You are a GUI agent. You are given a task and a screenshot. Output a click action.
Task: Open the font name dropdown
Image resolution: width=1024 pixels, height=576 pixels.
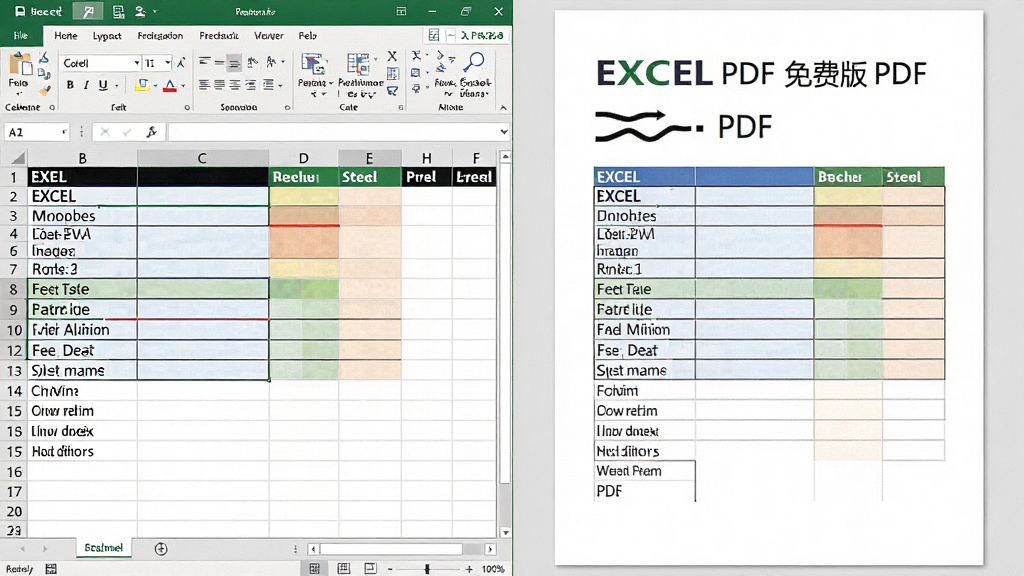click(136, 63)
